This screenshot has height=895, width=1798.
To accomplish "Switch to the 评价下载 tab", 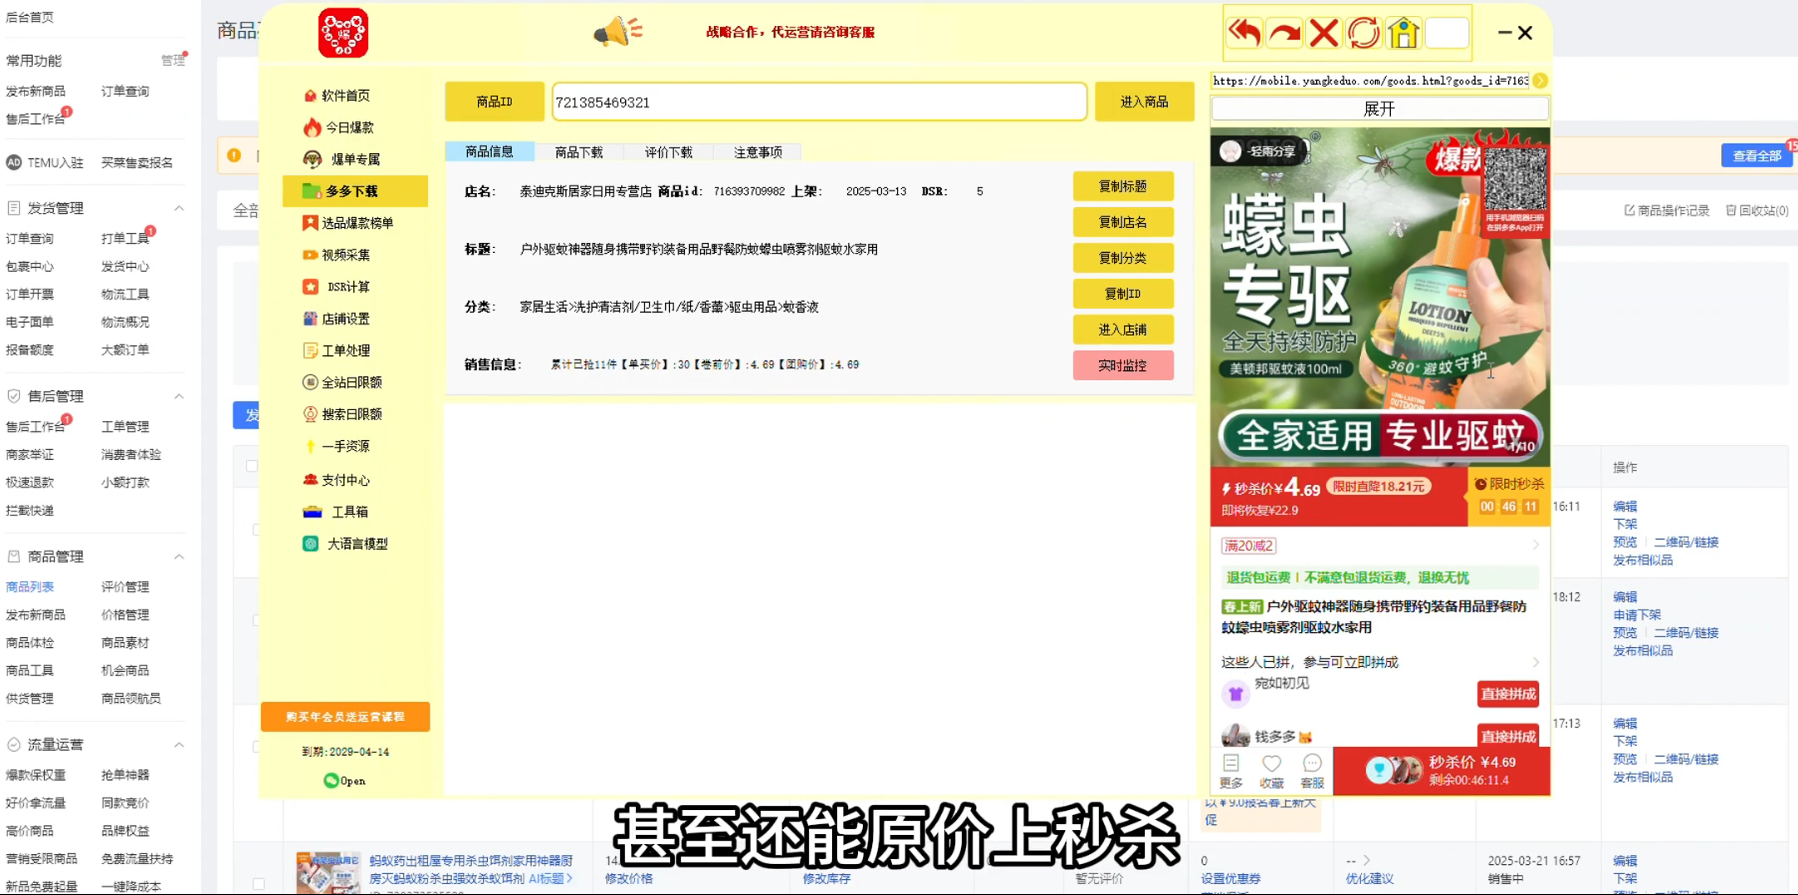I will (668, 152).
